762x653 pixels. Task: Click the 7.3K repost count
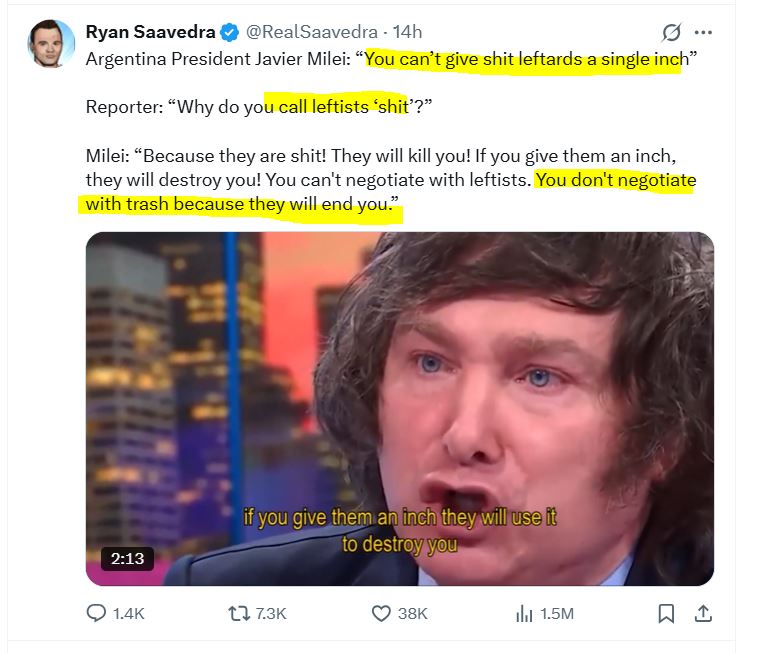point(271,614)
